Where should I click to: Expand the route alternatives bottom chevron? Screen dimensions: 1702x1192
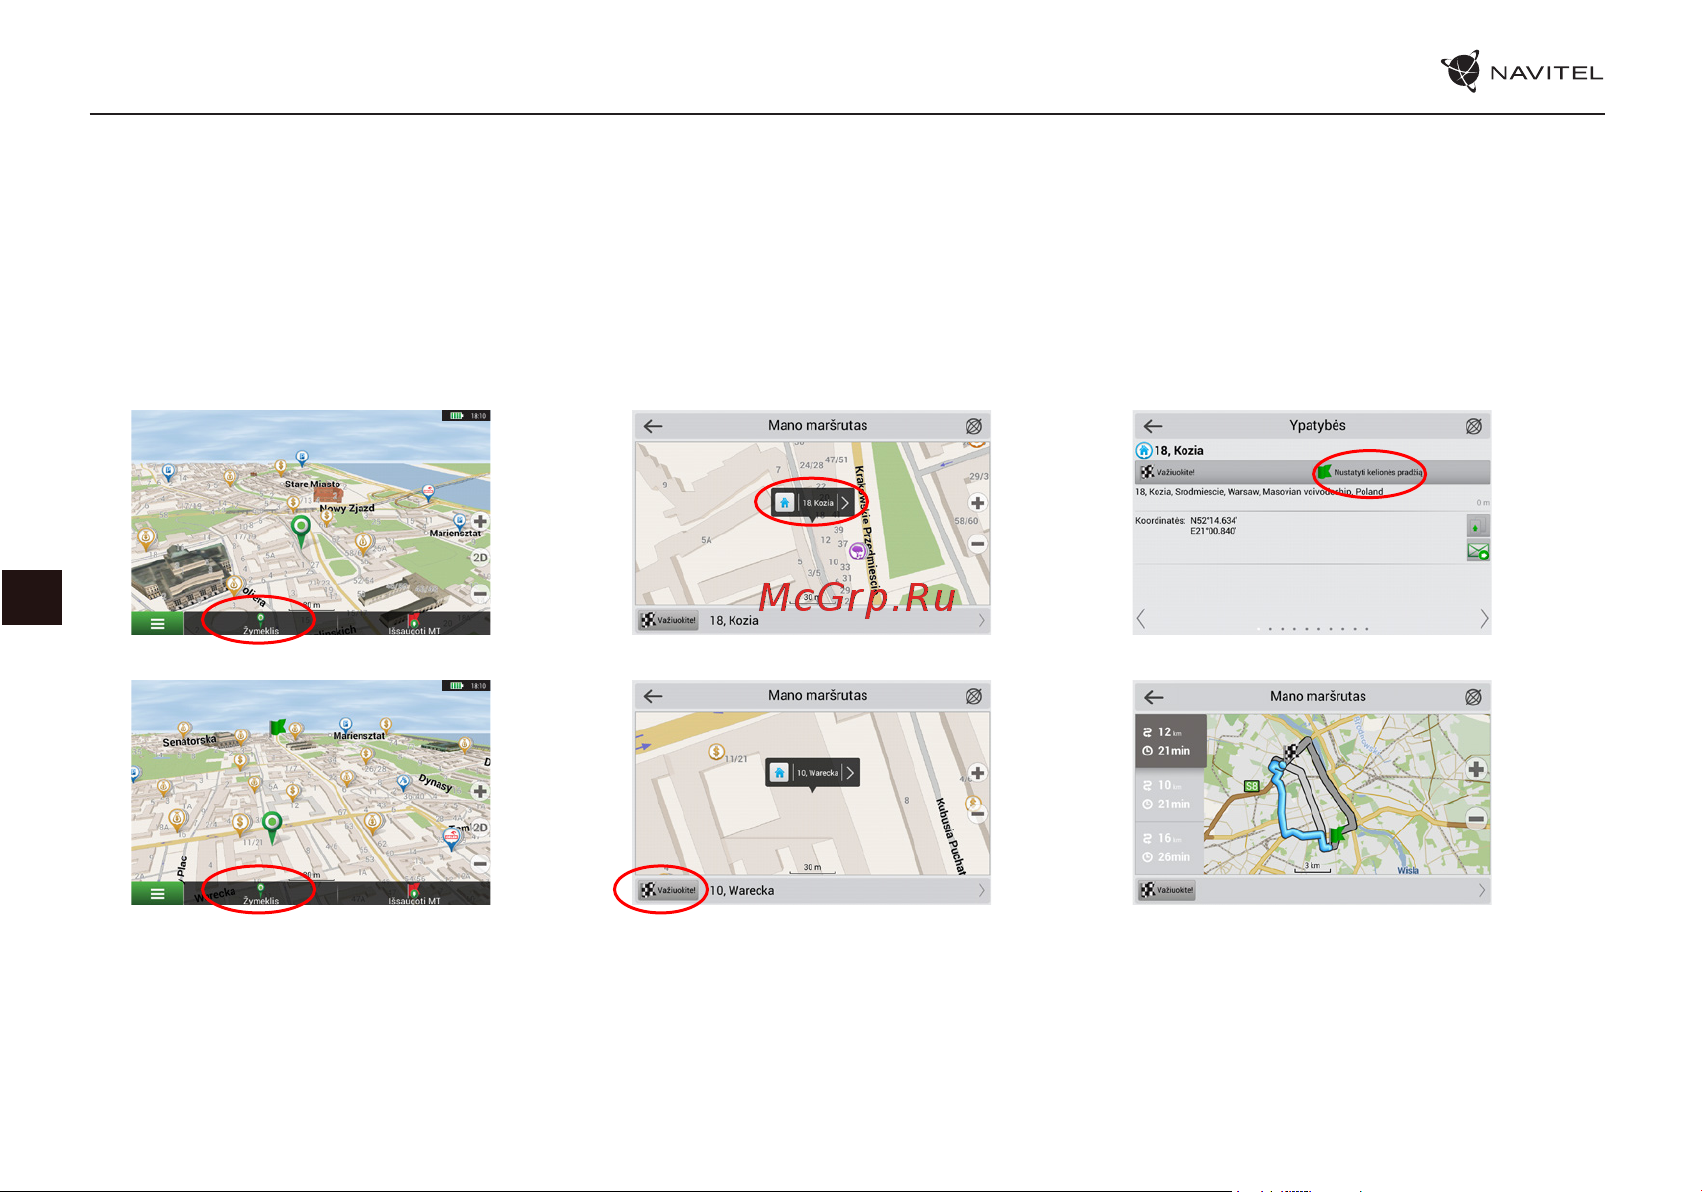[1482, 890]
